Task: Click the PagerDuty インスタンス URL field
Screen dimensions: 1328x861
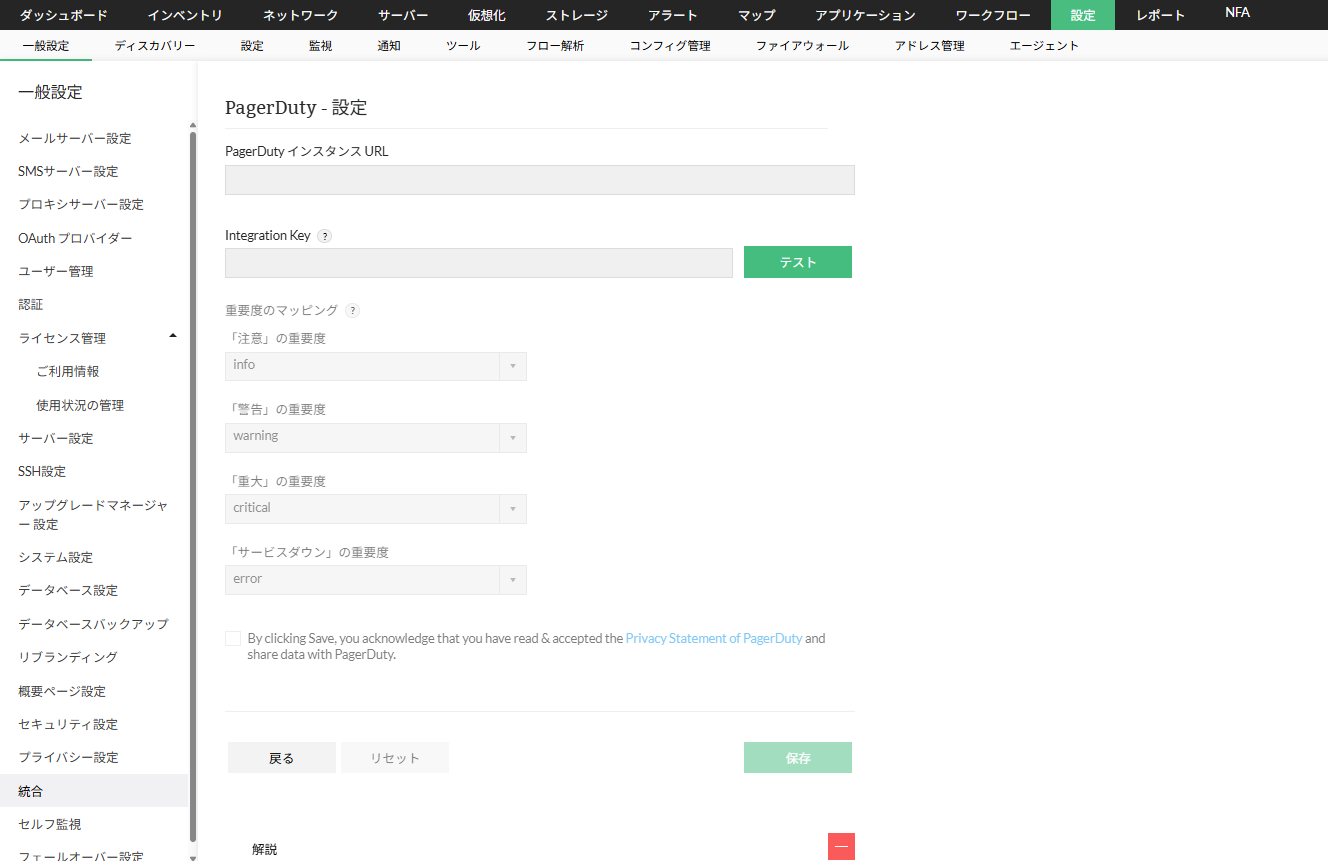Action: click(x=540, y=180)
